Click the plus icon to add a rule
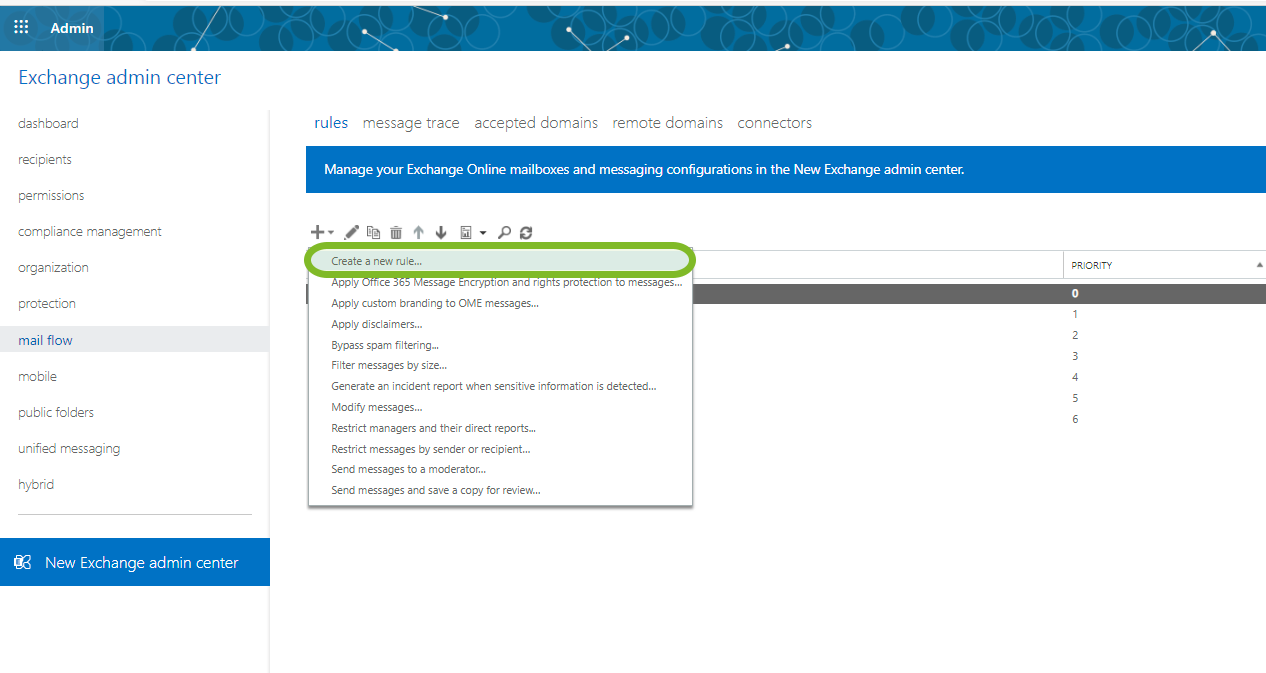This screenshot has height=673, width=1266. coord(317,232)
